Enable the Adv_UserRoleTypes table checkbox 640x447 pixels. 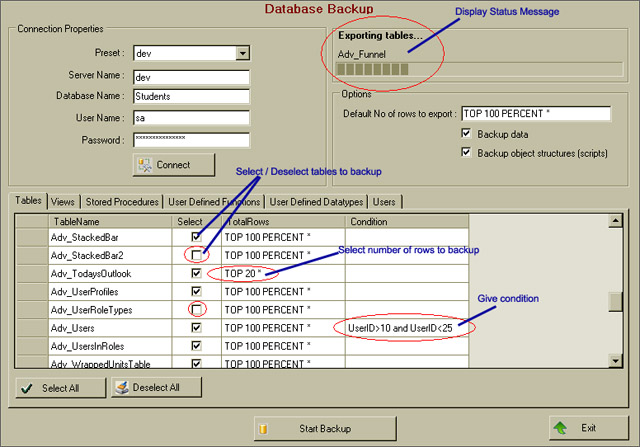click(x=197, y=310)
